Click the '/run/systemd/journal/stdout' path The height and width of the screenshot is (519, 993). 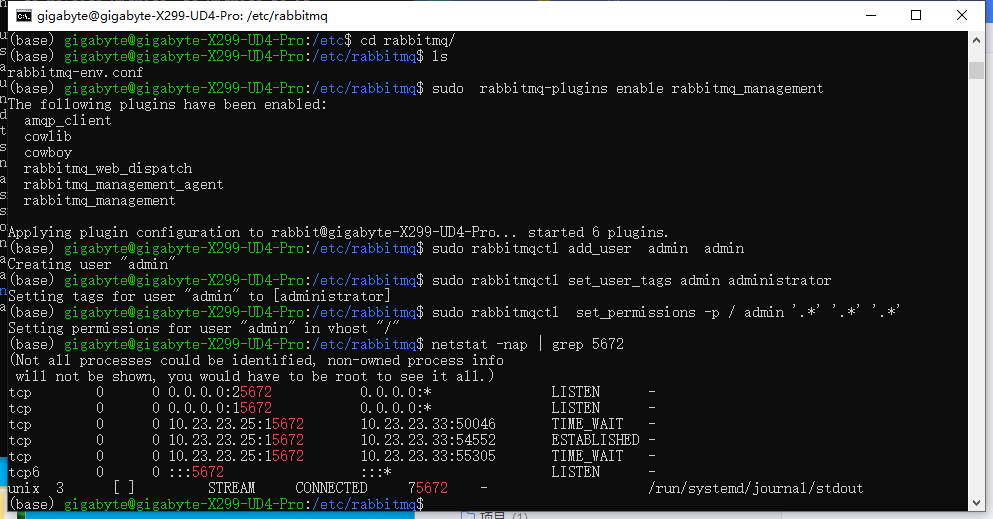click(756, 488)
